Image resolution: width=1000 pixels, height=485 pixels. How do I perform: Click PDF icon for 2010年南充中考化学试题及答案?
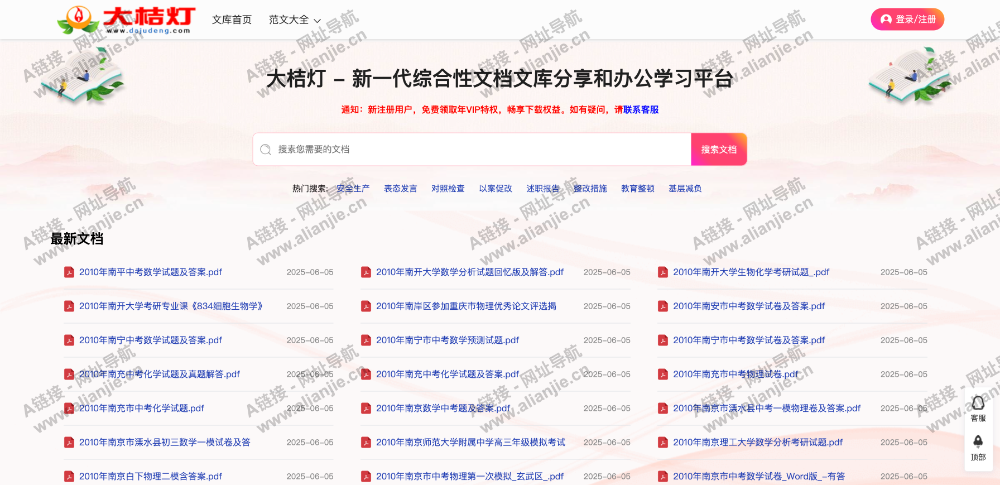tap(366, 374)
